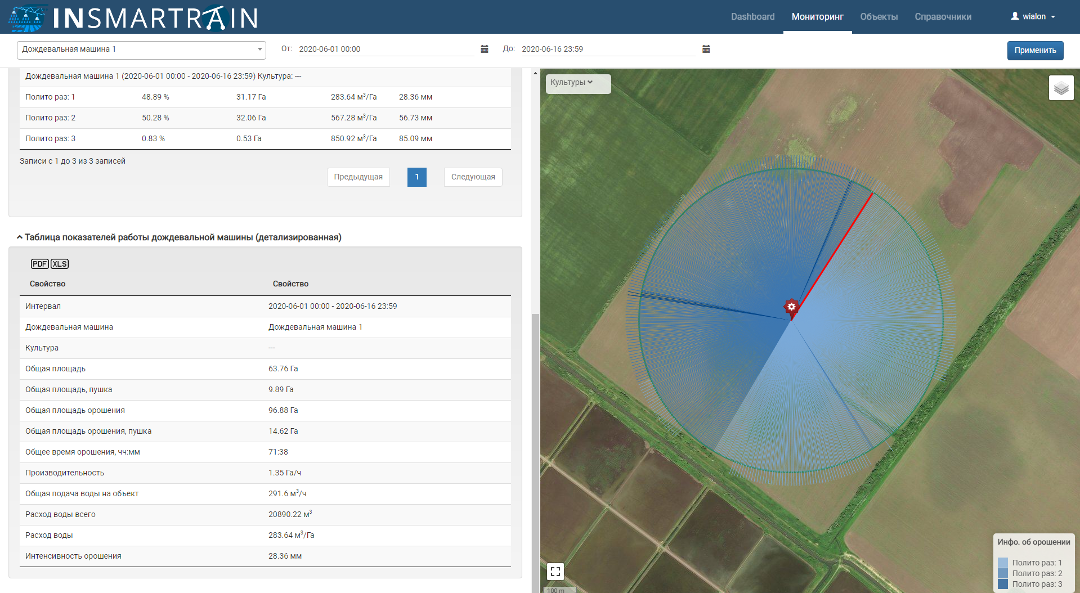The image size is (1080, 593).
Task: Export the detailed table as PDF
Action: (x=39, y=264)
